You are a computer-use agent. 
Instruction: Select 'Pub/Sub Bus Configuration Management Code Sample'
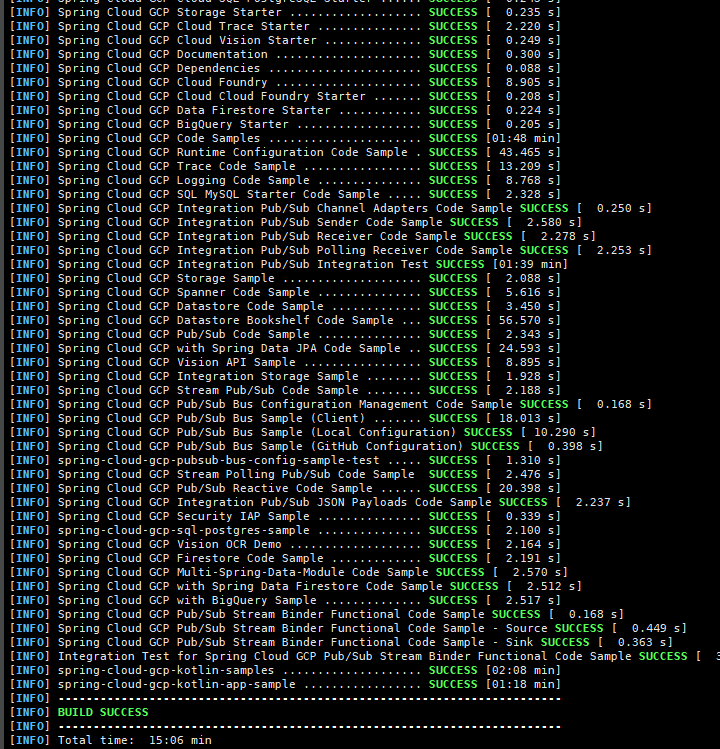[344, 405]
